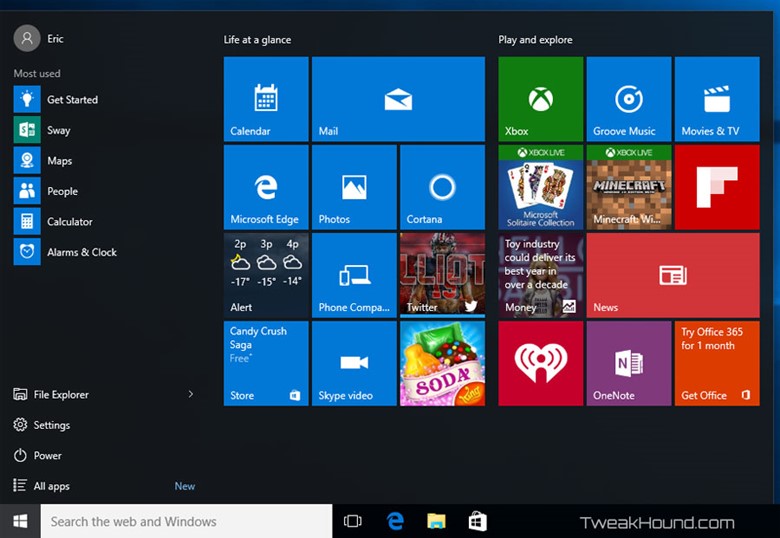Open the iHeartRadio tile
Screen dimensions: 780x538
click(541, 363)
